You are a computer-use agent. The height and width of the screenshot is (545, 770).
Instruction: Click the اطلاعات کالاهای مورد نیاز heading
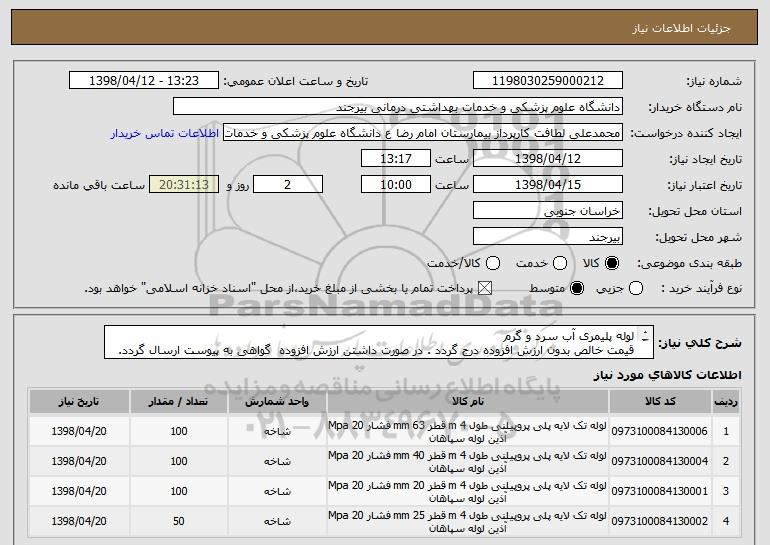coord(668,375)
